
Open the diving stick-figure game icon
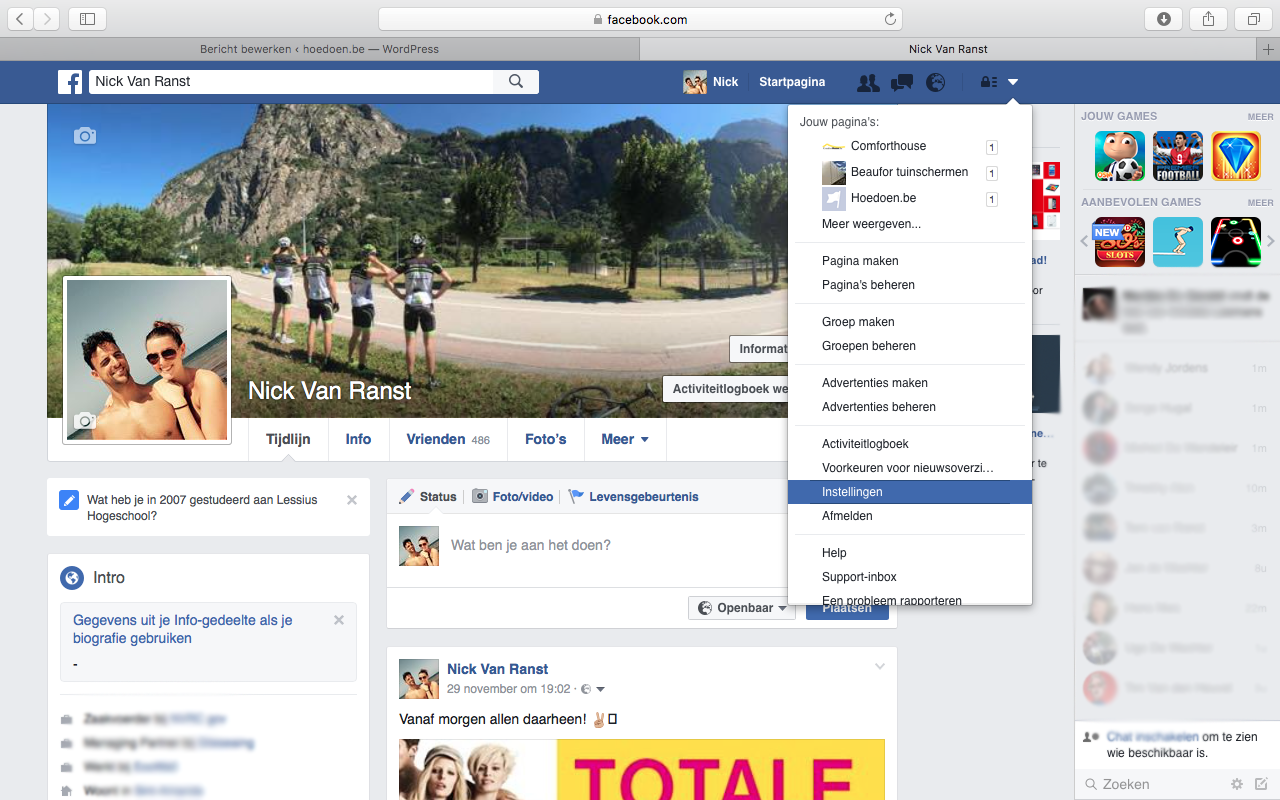click(x=1178, y=242)
